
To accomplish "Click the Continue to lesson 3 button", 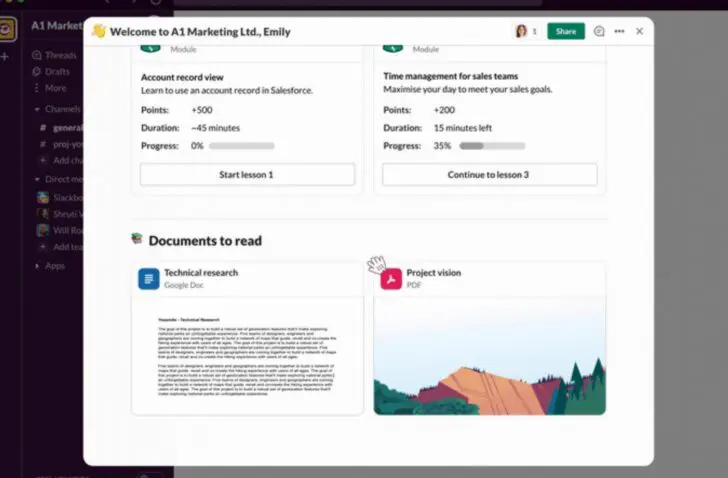I will pyautogui.click(x=489, y=174).
